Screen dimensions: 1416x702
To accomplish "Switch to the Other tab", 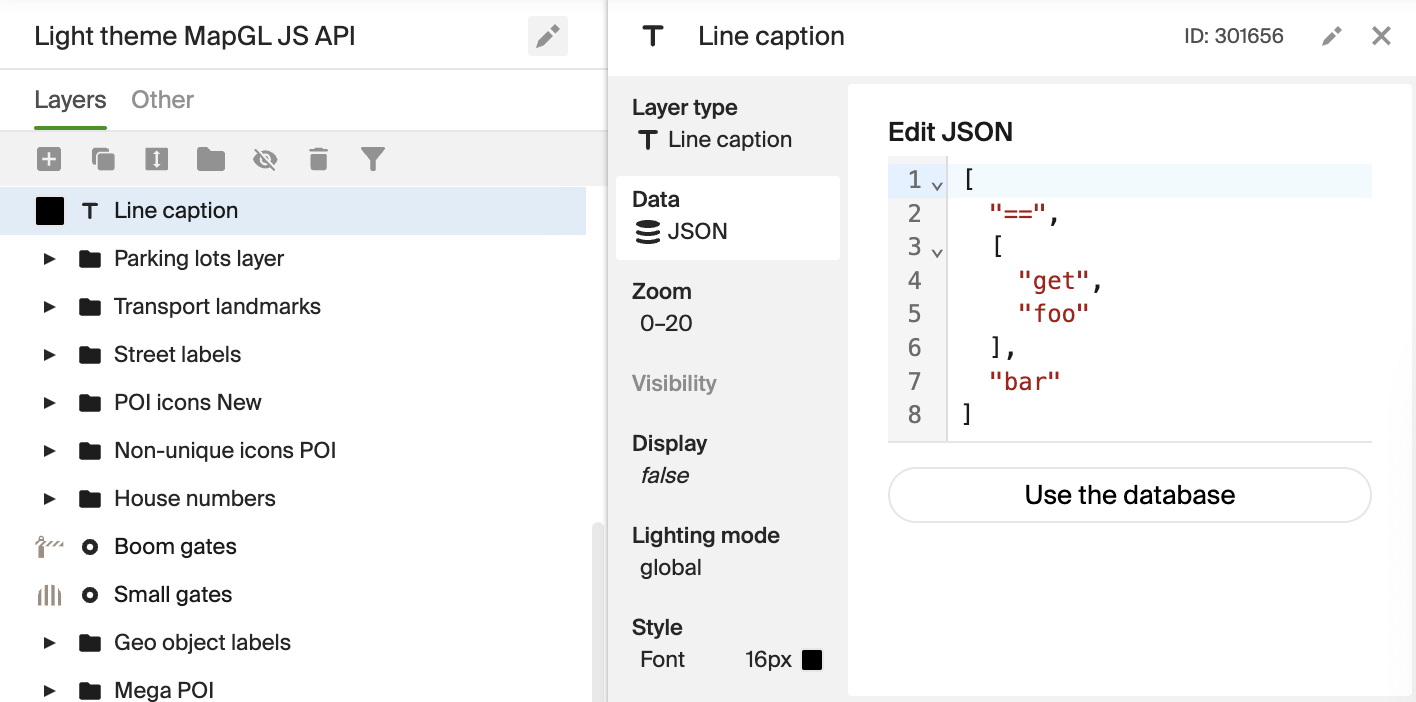I will point(162,100).
